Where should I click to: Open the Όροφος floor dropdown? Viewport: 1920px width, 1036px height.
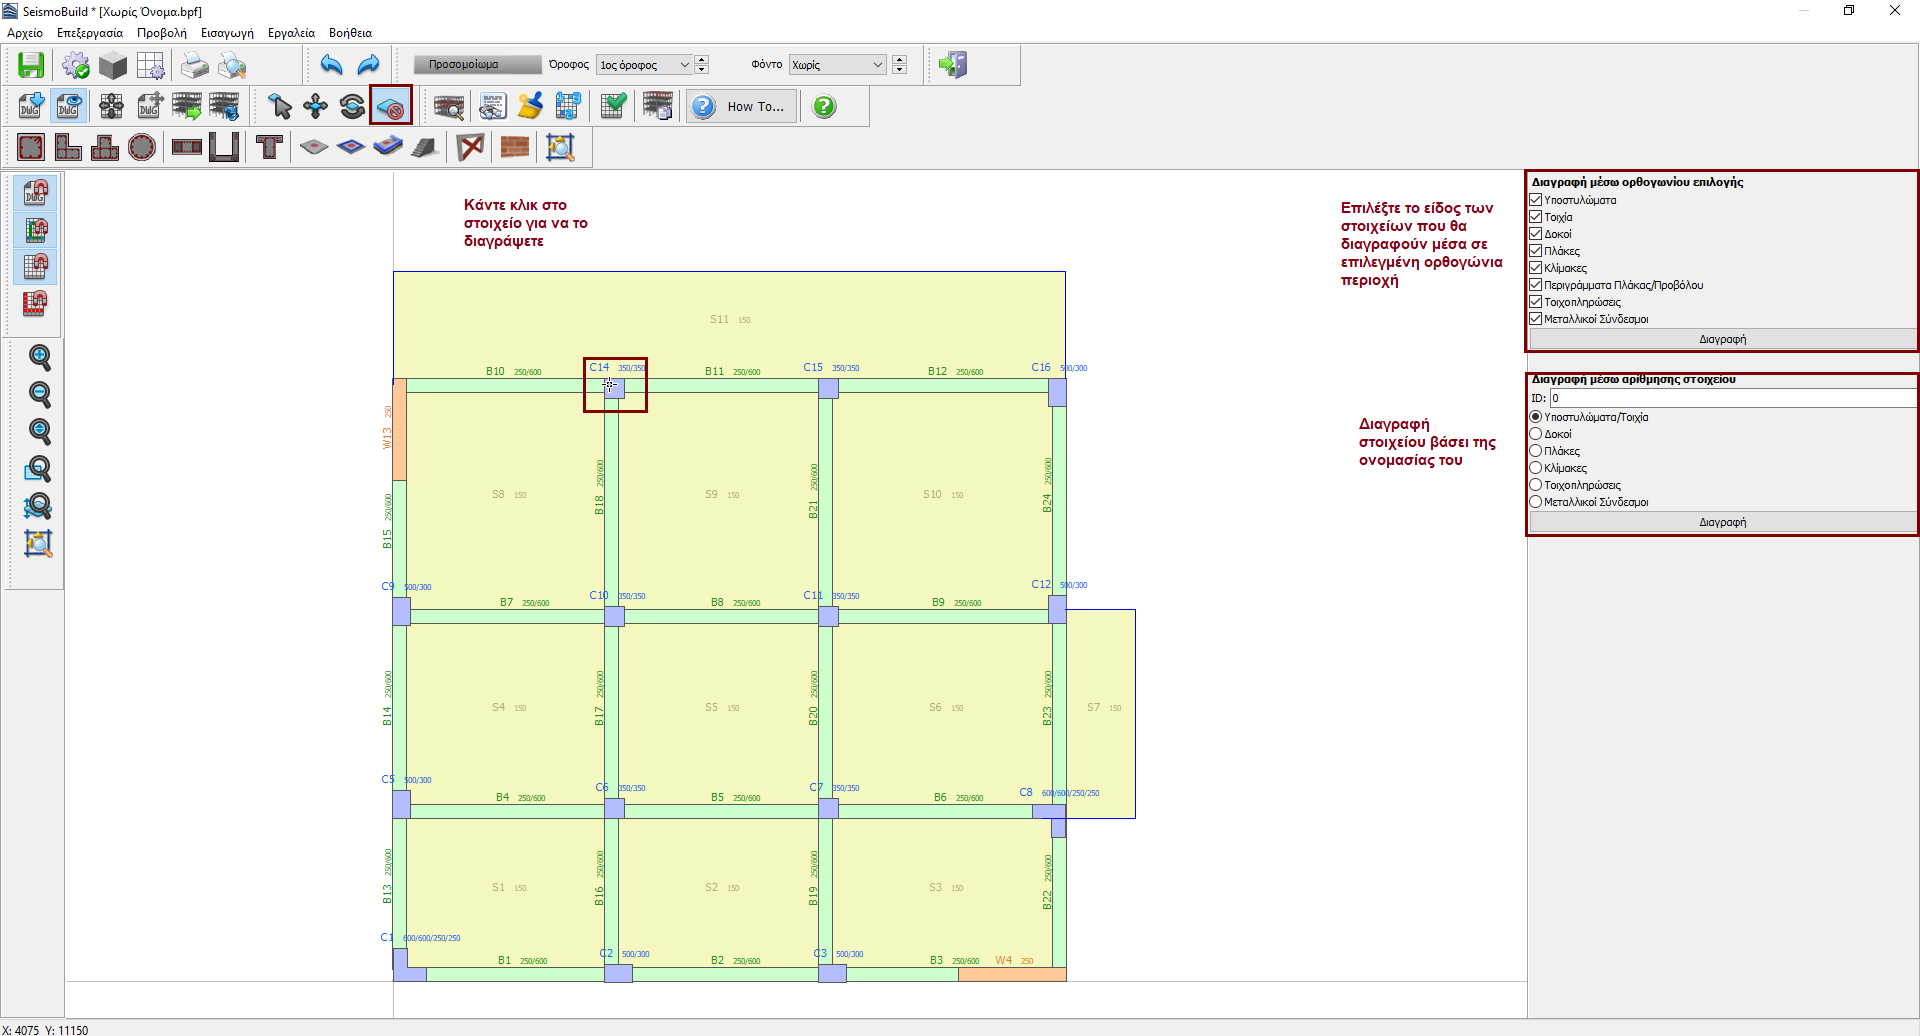(644, 65)
